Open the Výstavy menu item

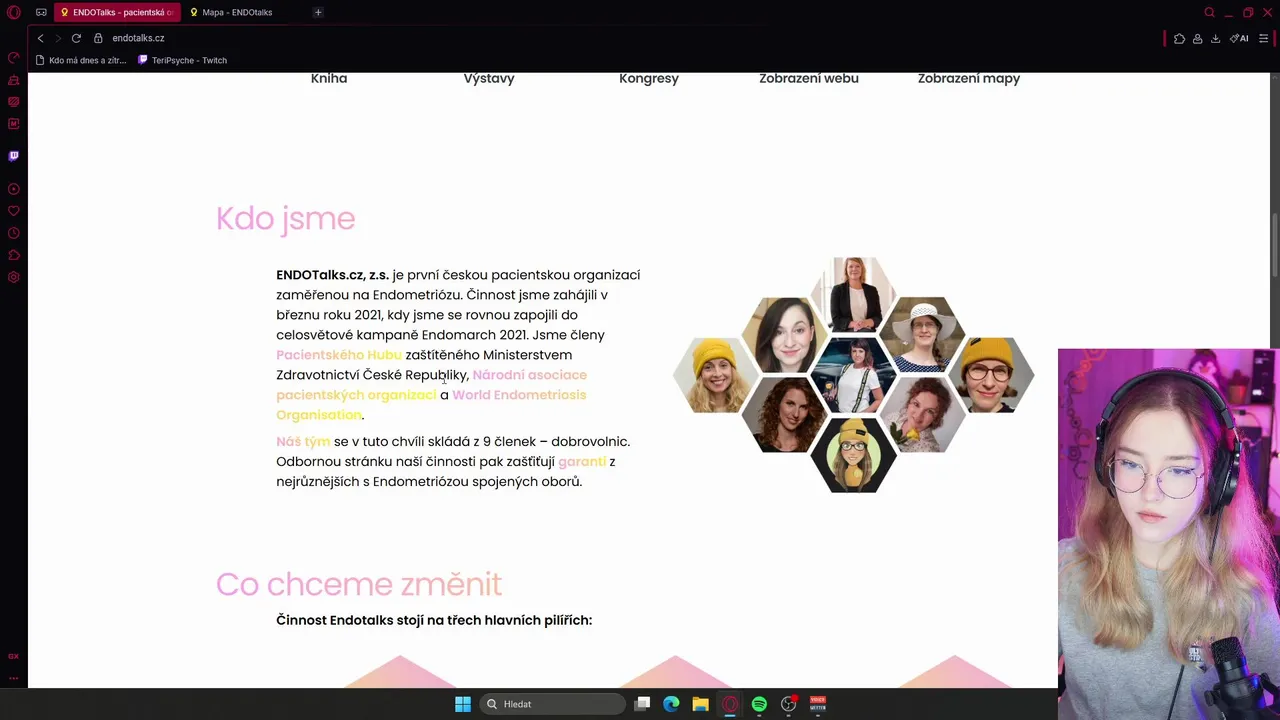(x=489, y=78)
